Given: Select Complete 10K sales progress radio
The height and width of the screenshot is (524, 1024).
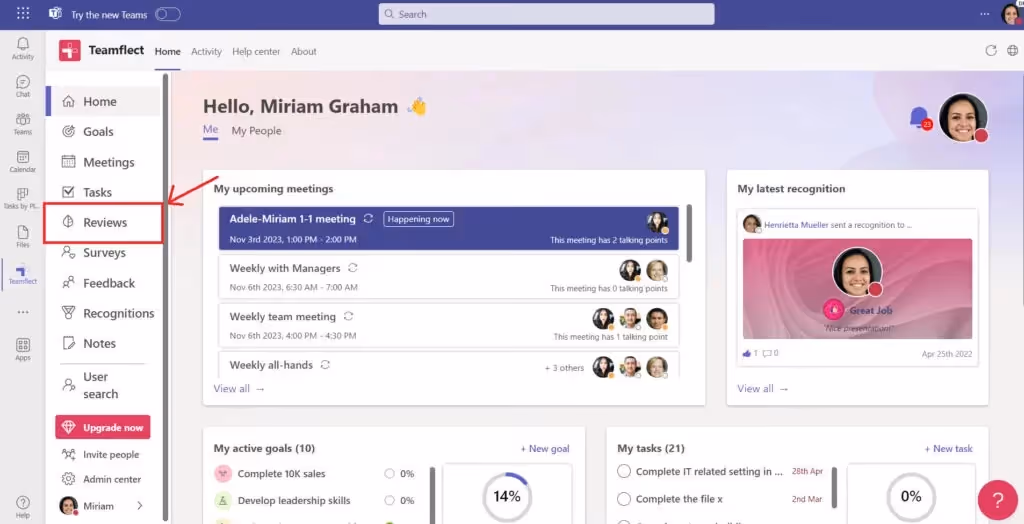Looking at the screenshot, I should (x=390, y=474).
